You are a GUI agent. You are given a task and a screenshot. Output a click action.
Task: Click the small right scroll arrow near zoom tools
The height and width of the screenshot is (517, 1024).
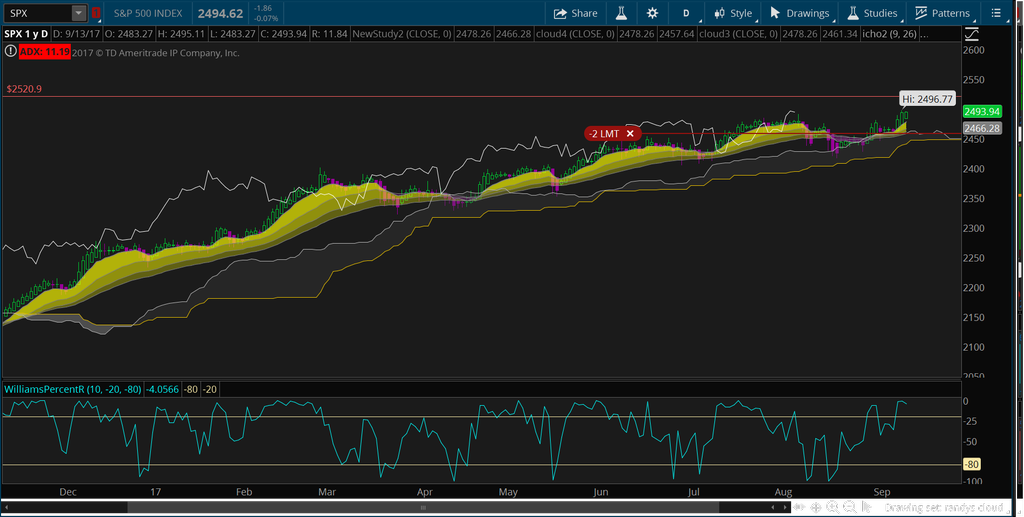[x=785, y=507]
